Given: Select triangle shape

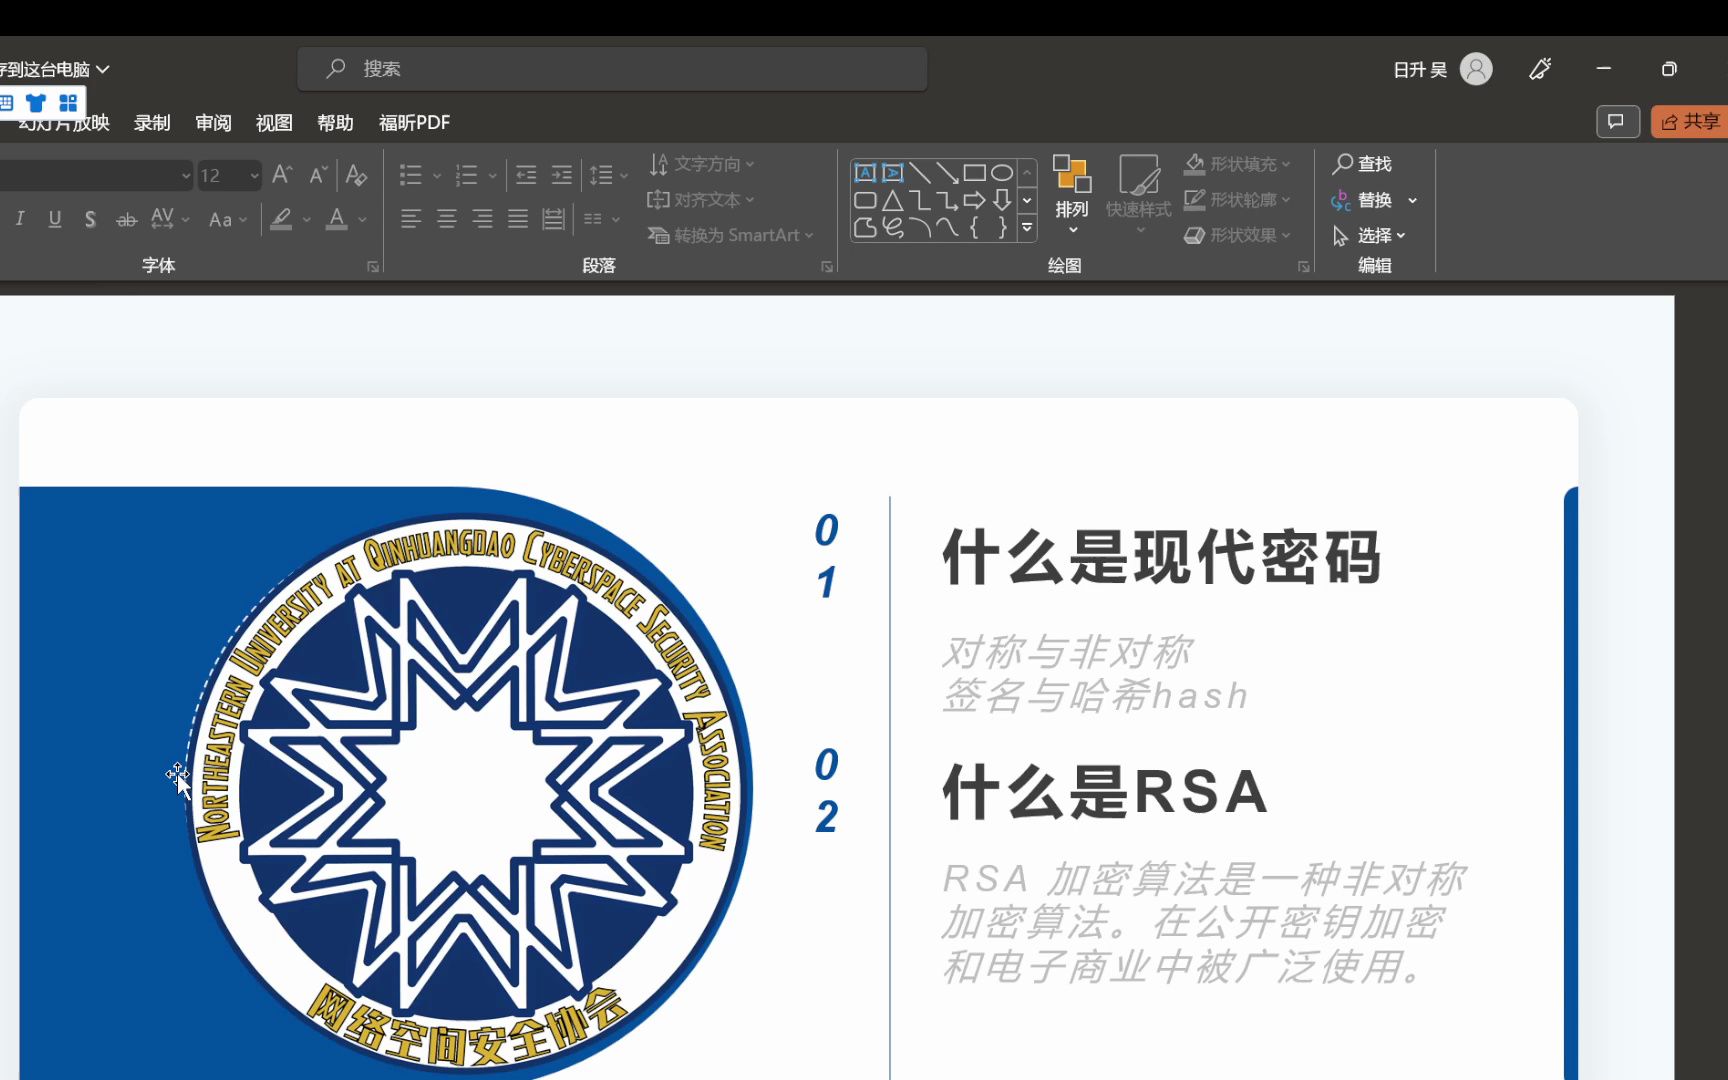Looking at the screenshot, I should [x=892, y=200].
